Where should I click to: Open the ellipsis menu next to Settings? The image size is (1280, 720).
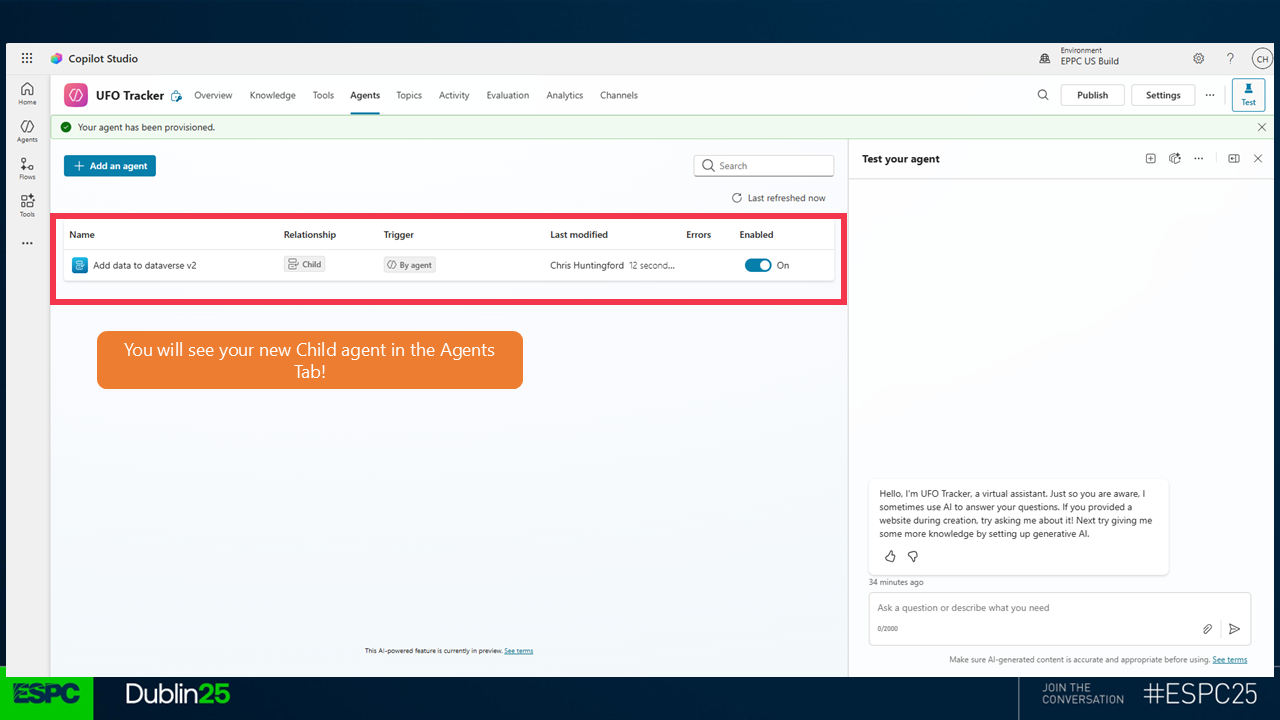tap(1210, 95)
